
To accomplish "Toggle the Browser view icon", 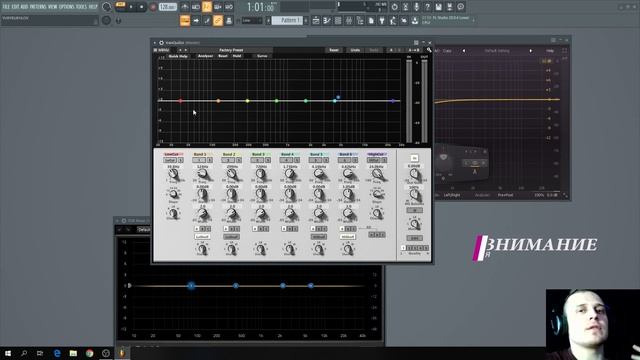I will [360, 20].
